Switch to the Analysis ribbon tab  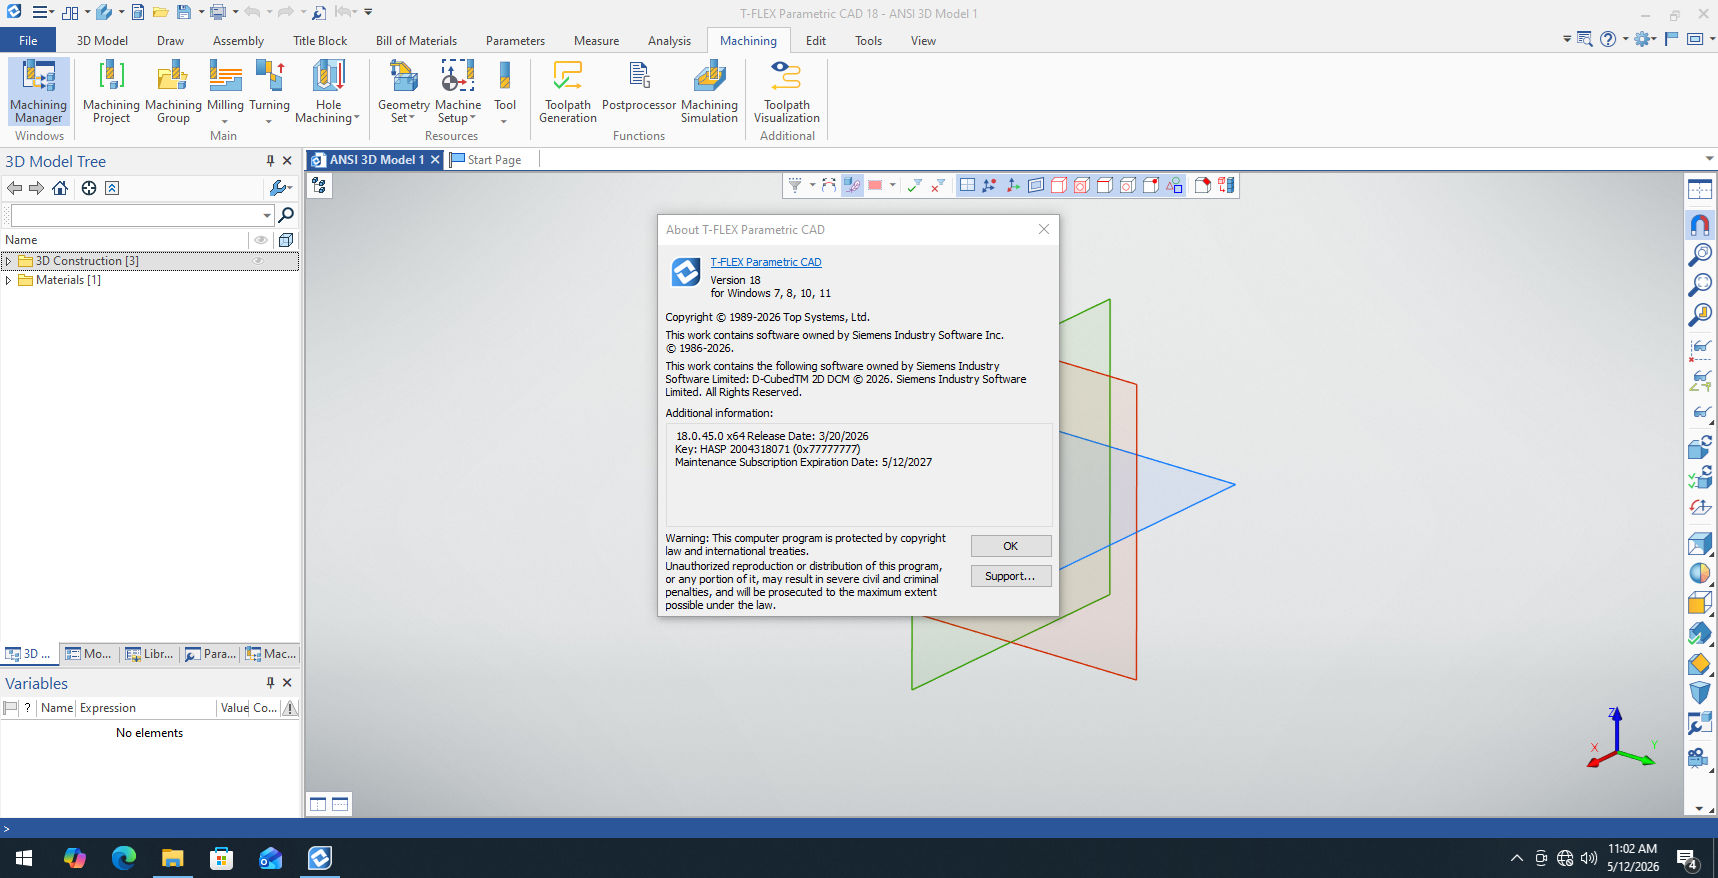pyautogui.click(x=669, y=41)
